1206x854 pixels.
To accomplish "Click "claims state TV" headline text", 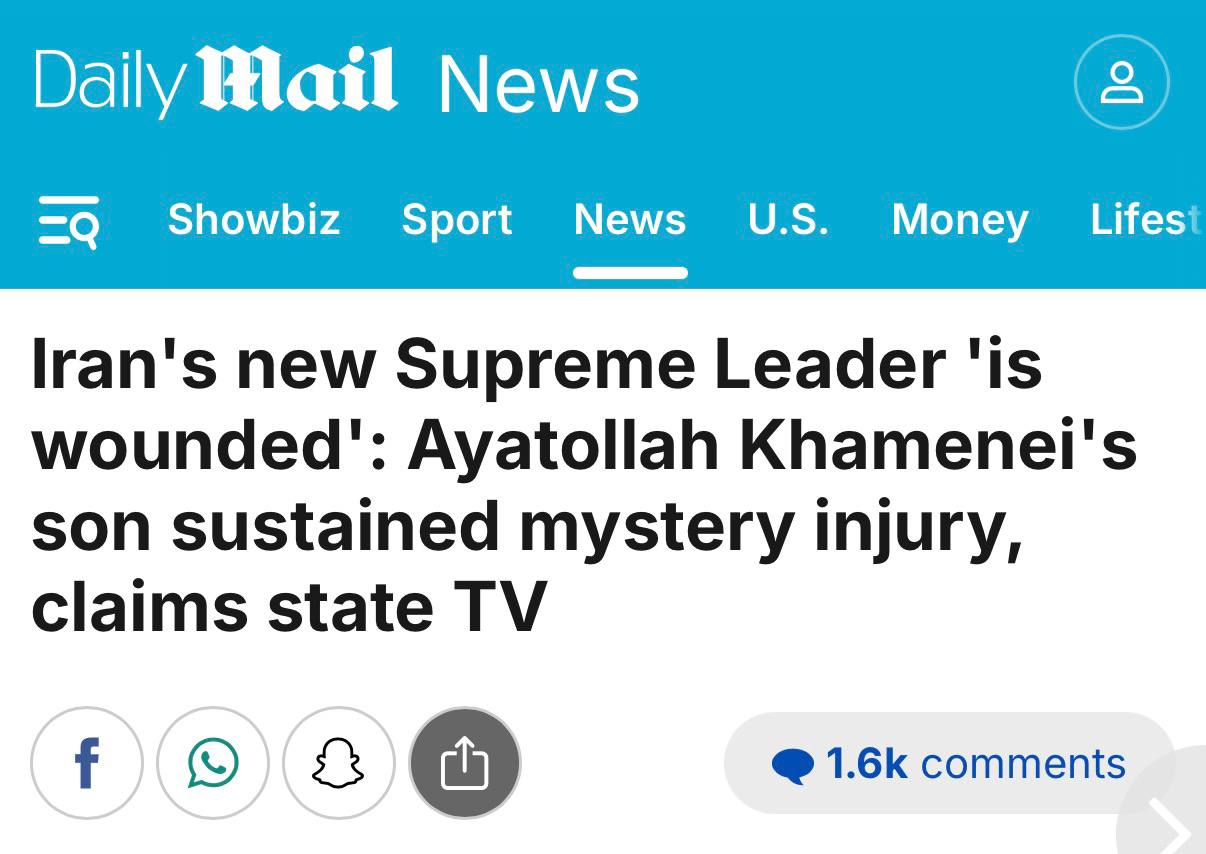I will click(289, 607).
